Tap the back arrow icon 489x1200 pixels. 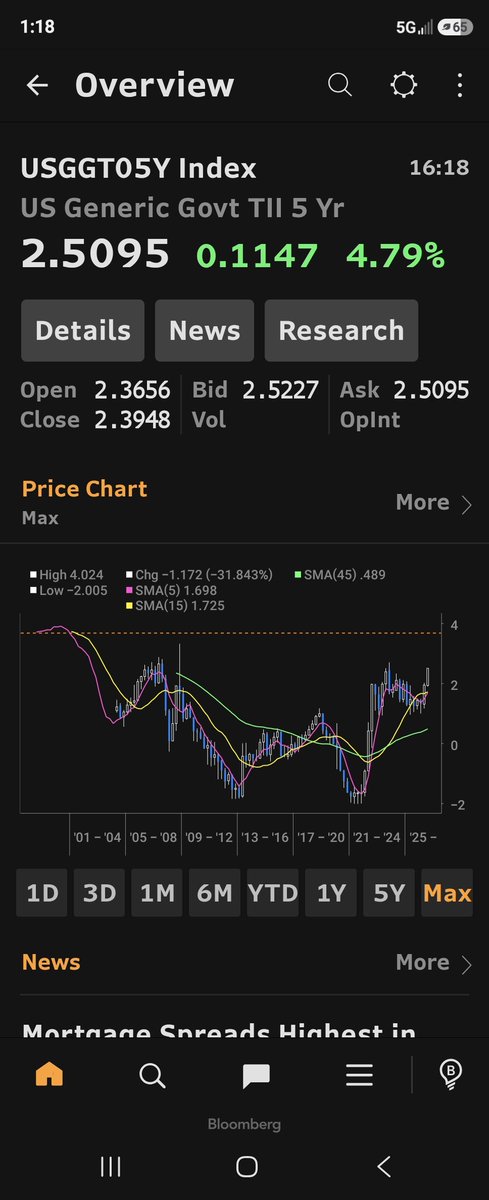(x=37, y=86)
